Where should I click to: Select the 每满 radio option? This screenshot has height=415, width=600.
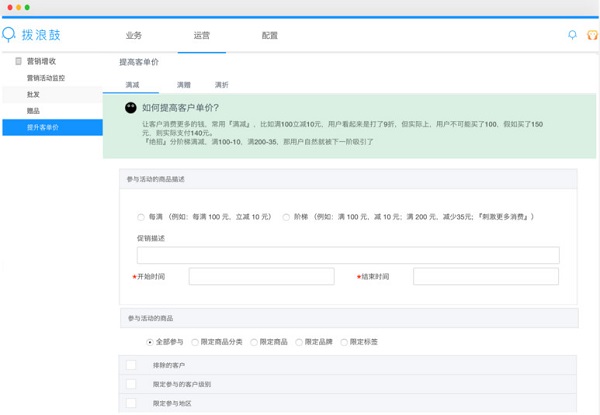[141, 217]
